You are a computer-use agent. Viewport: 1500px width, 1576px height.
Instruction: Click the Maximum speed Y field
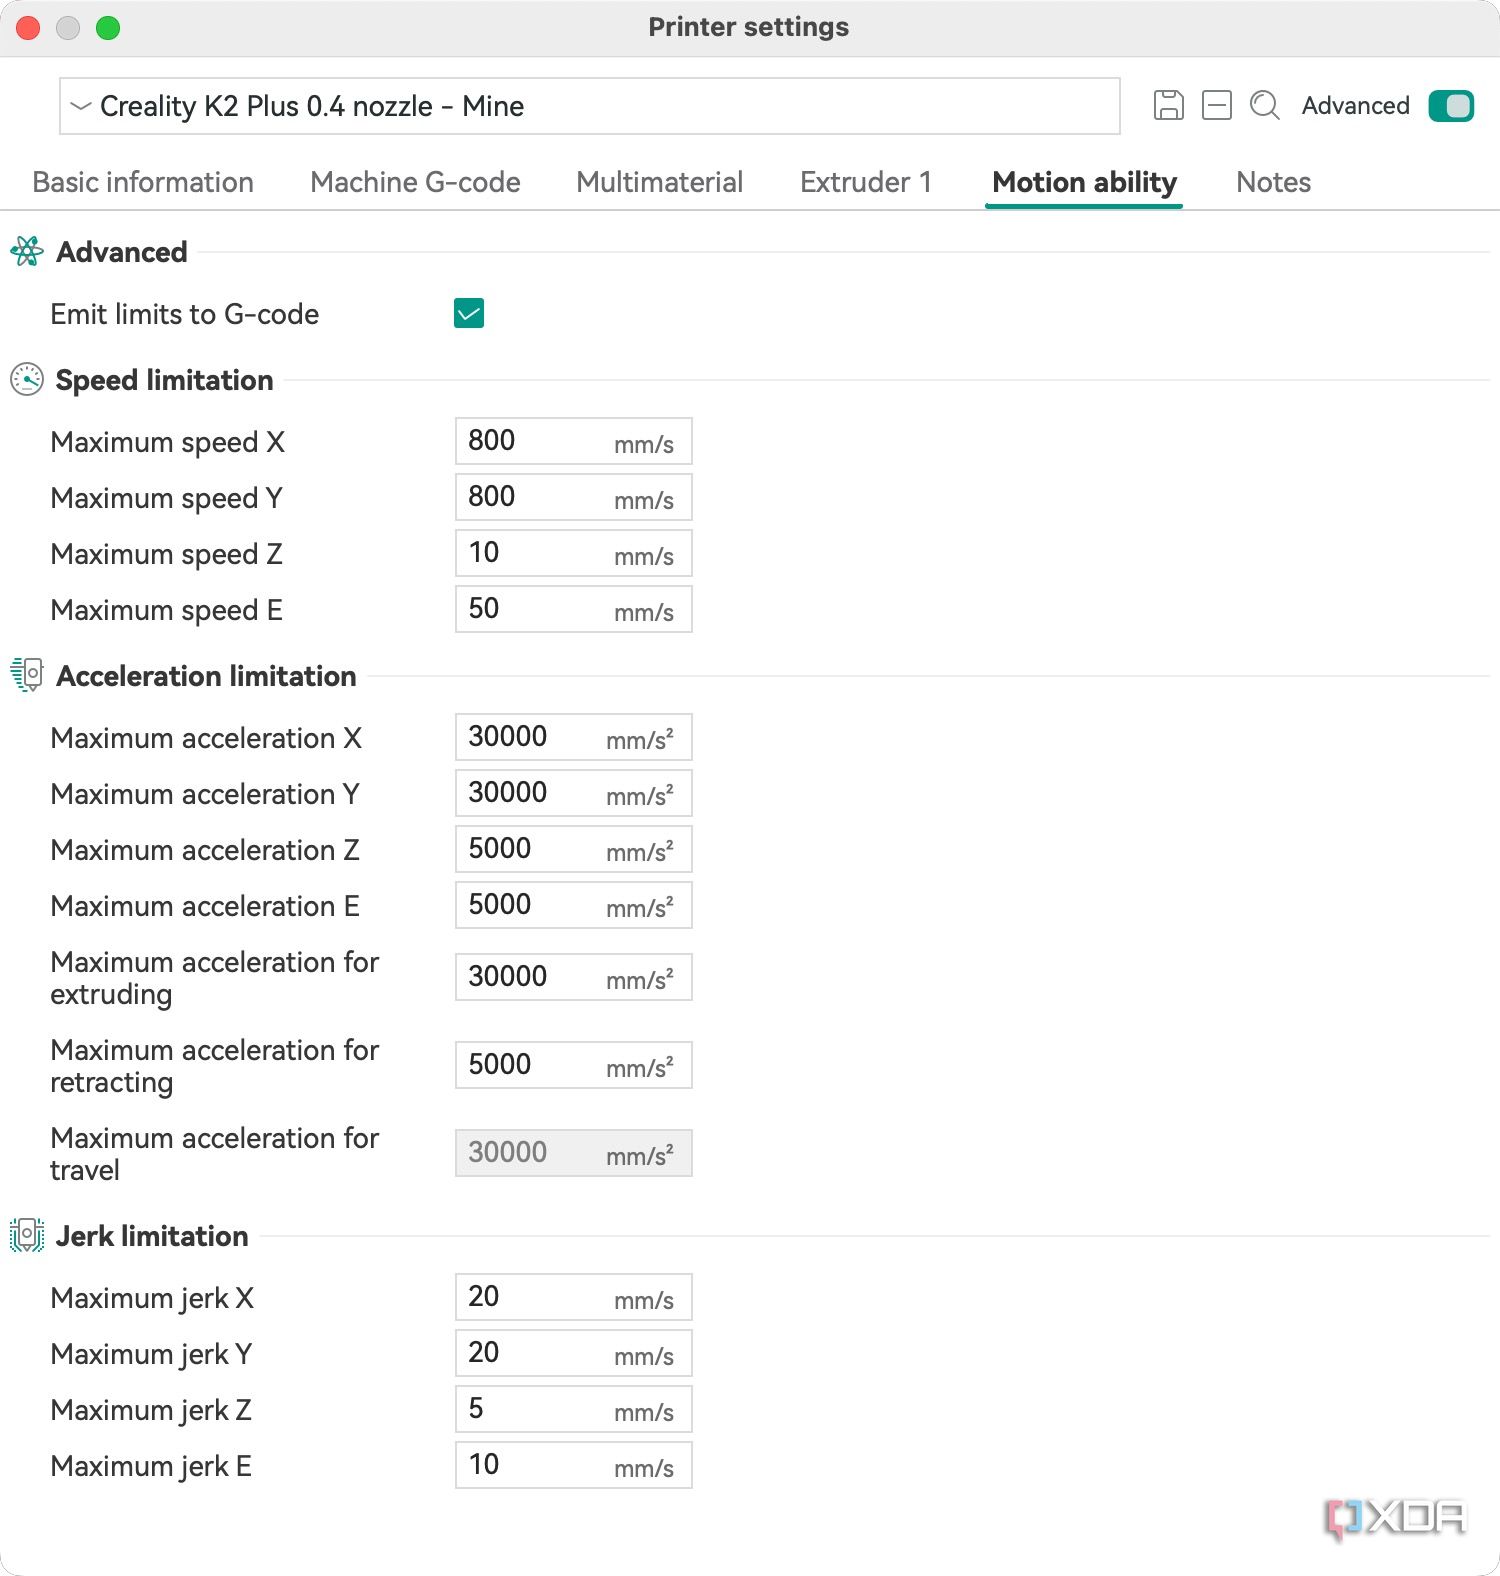tap(573, 497)
